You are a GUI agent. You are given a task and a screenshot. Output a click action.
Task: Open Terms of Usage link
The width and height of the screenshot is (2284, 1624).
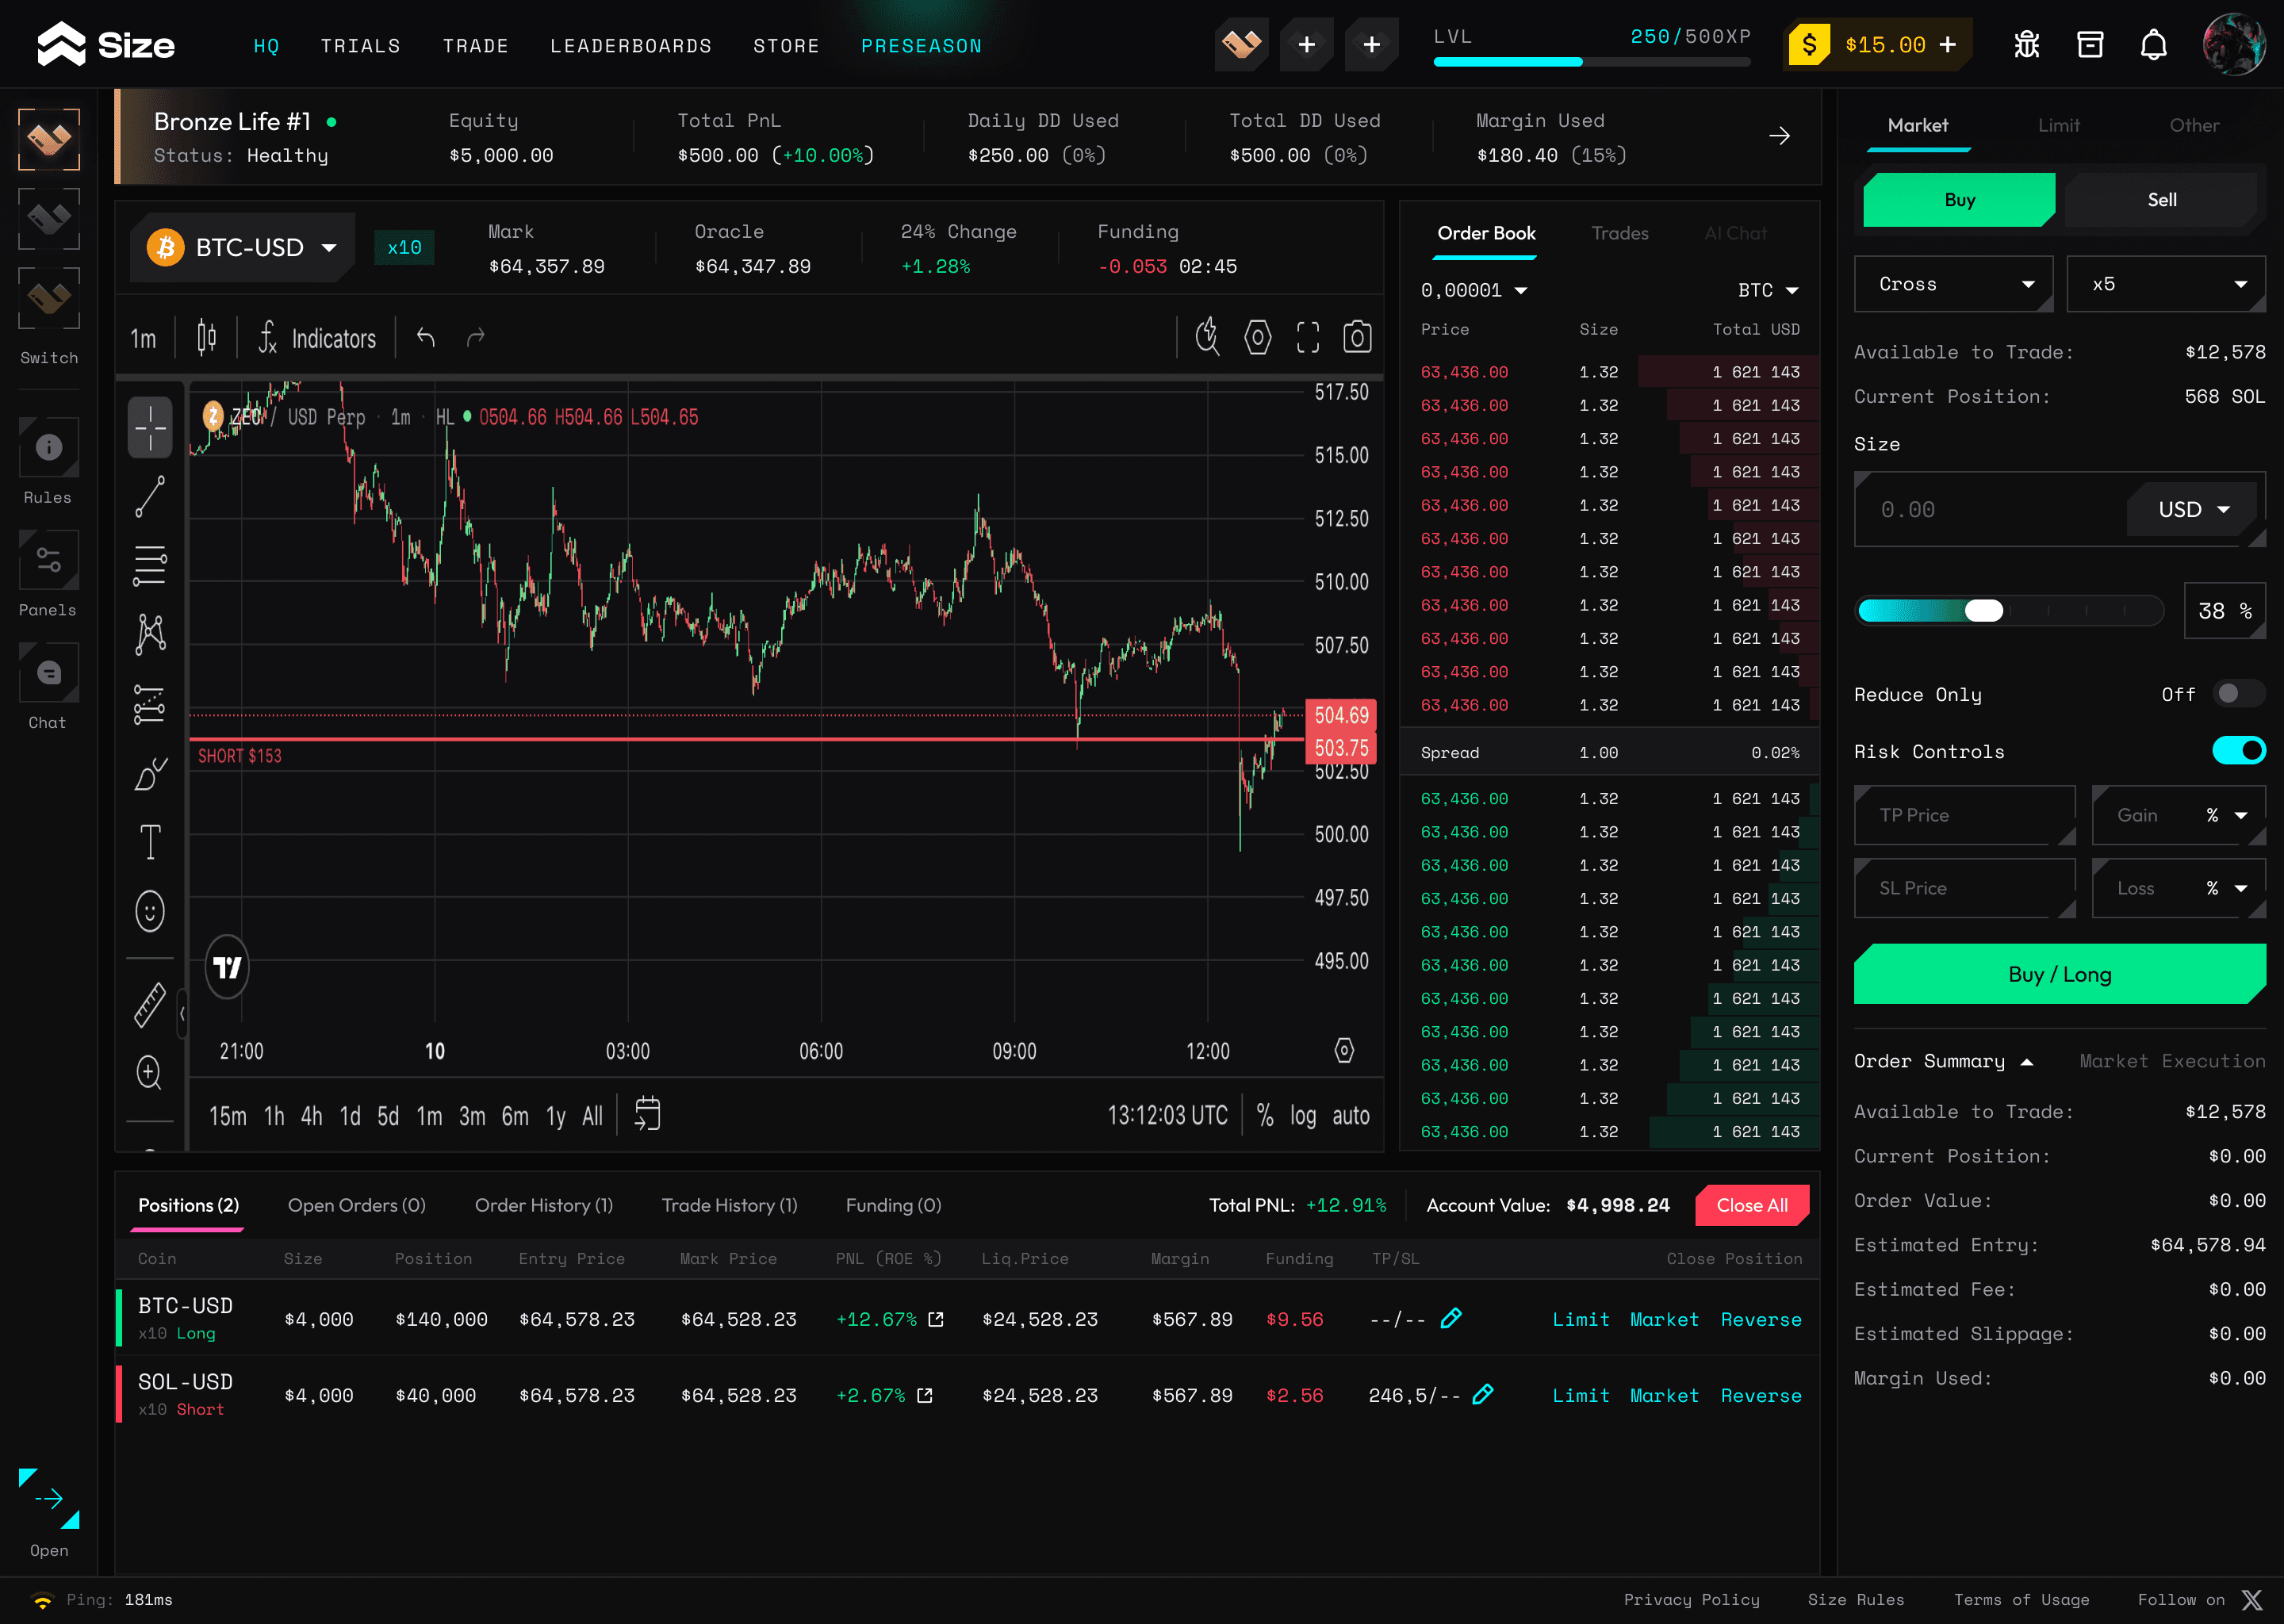pos(2022,1599)
